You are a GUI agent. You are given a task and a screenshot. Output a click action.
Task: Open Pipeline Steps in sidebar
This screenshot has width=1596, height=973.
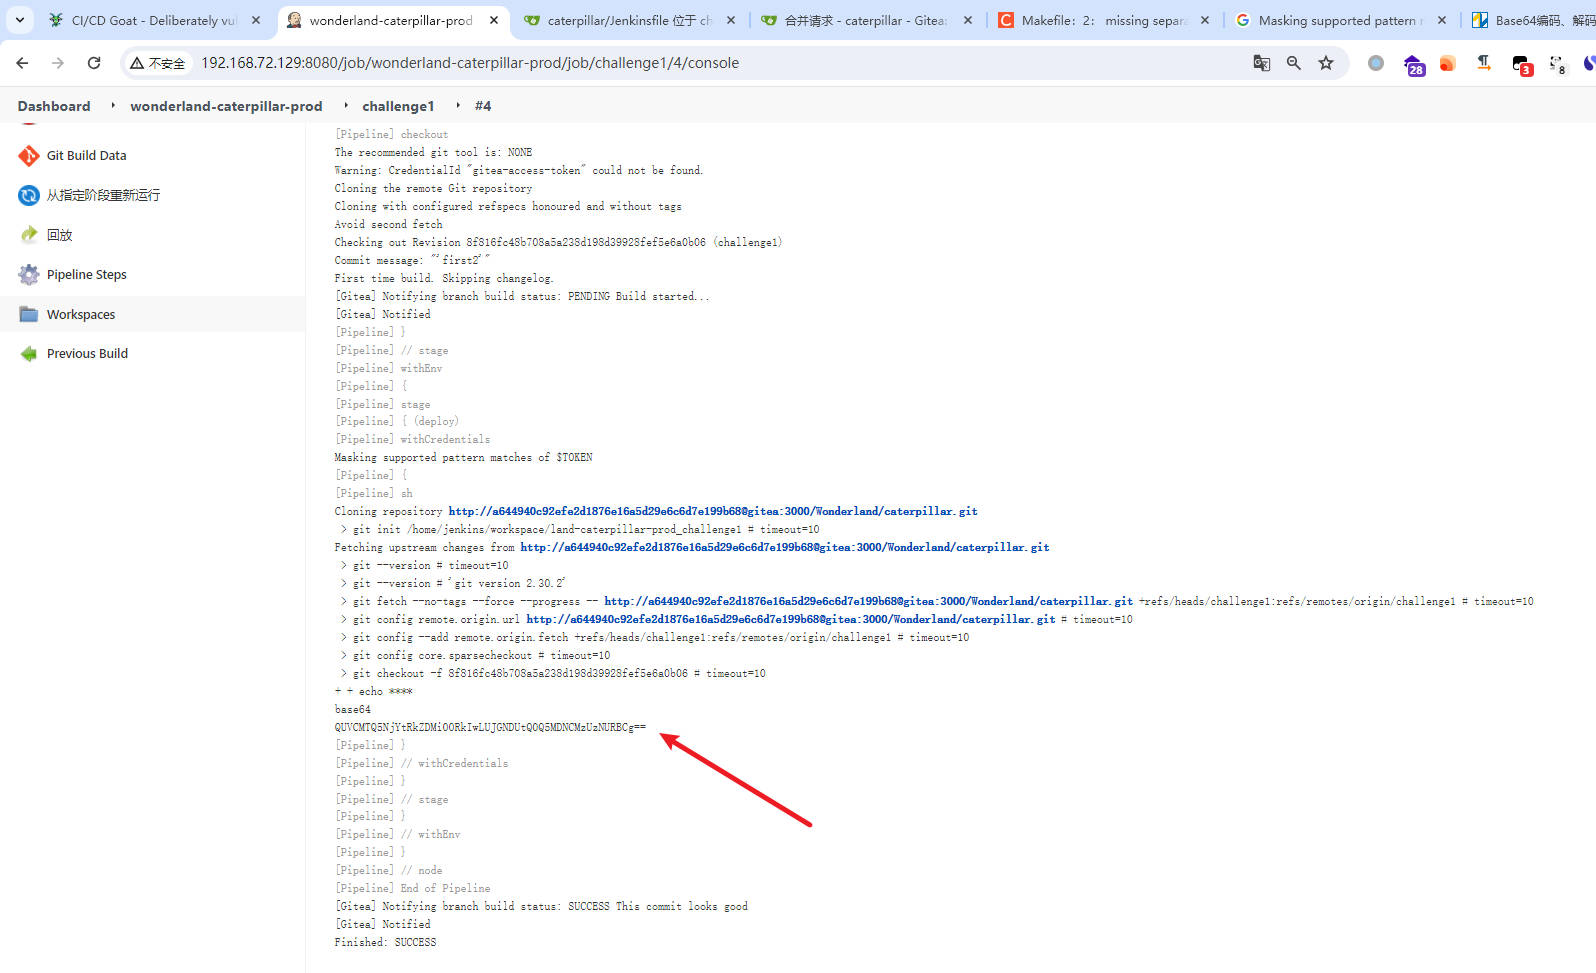(87, 274)
